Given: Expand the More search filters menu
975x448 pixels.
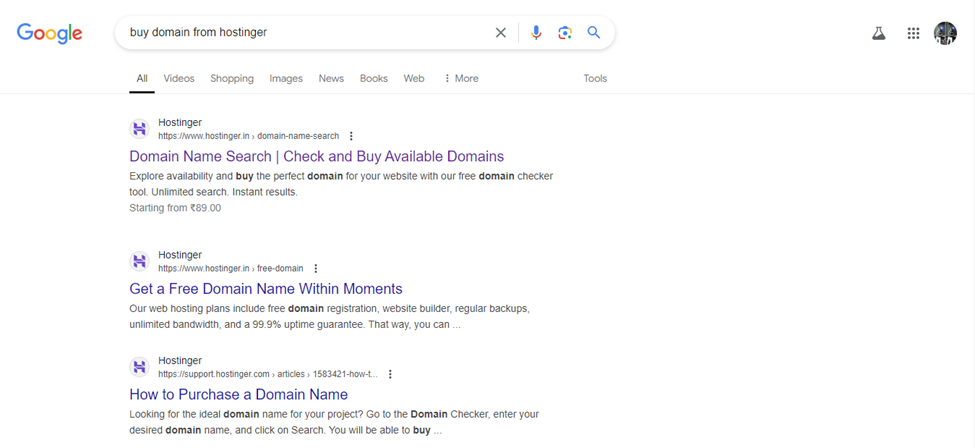Looking at the screenshot, I should [461, 78].
